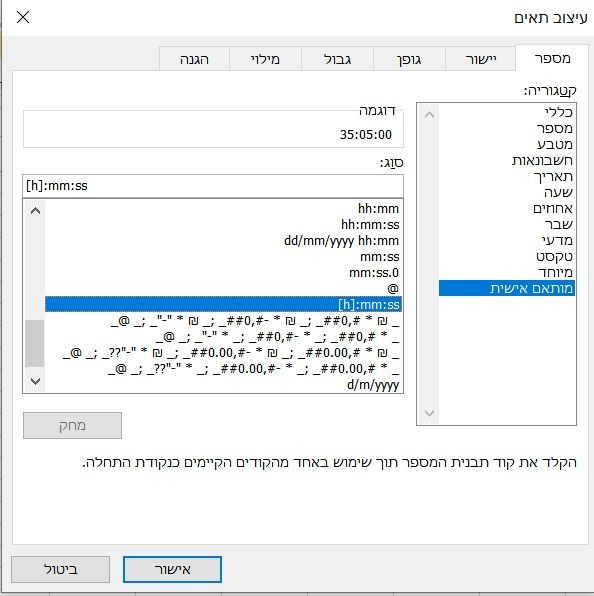Switch to the יישור tab
This screenshot has height=596, width=594.
point(480,59)
